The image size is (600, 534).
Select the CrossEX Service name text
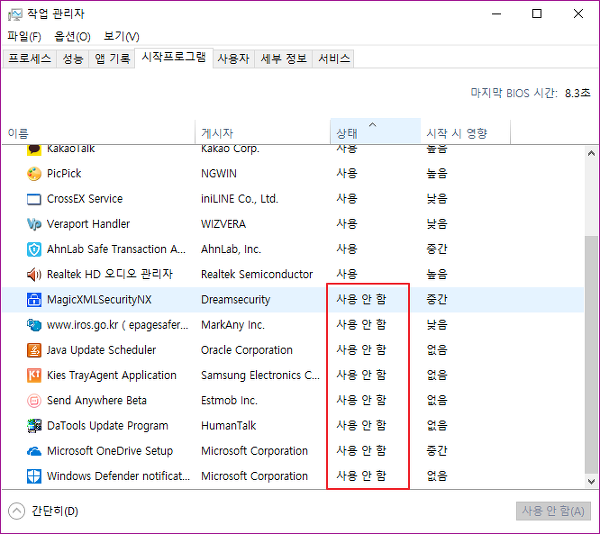coord(85,199)
